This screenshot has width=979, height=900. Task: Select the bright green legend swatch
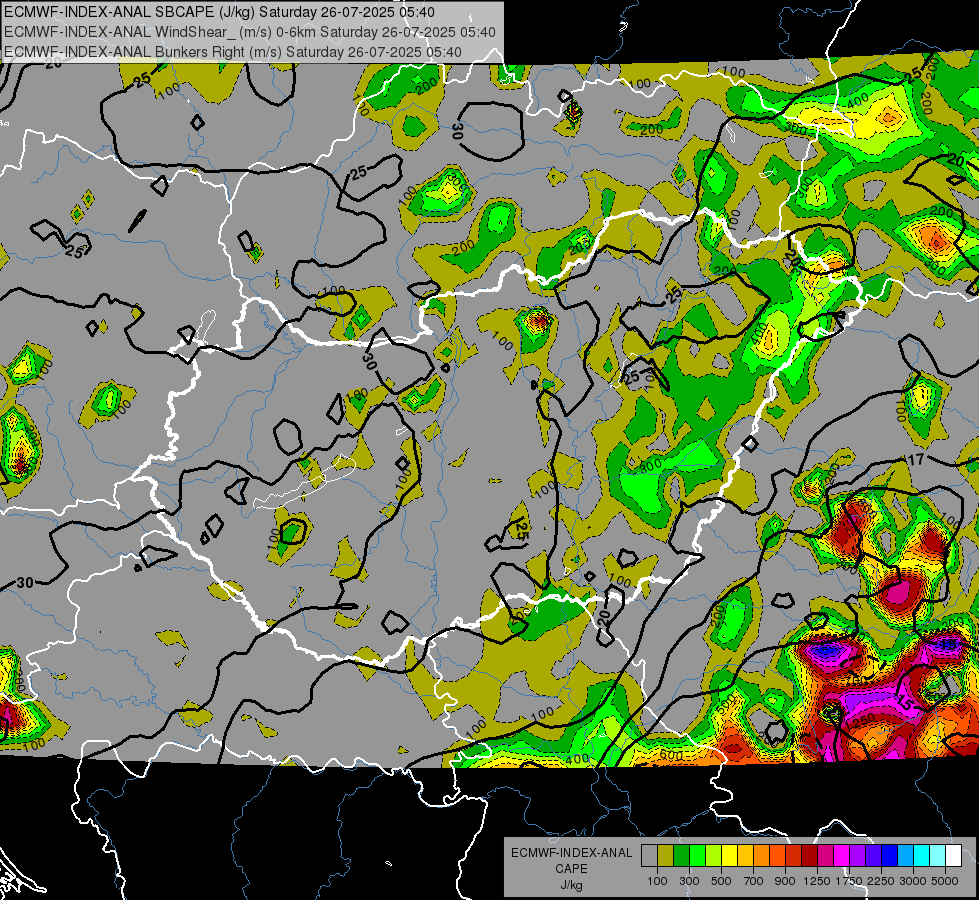697,855
